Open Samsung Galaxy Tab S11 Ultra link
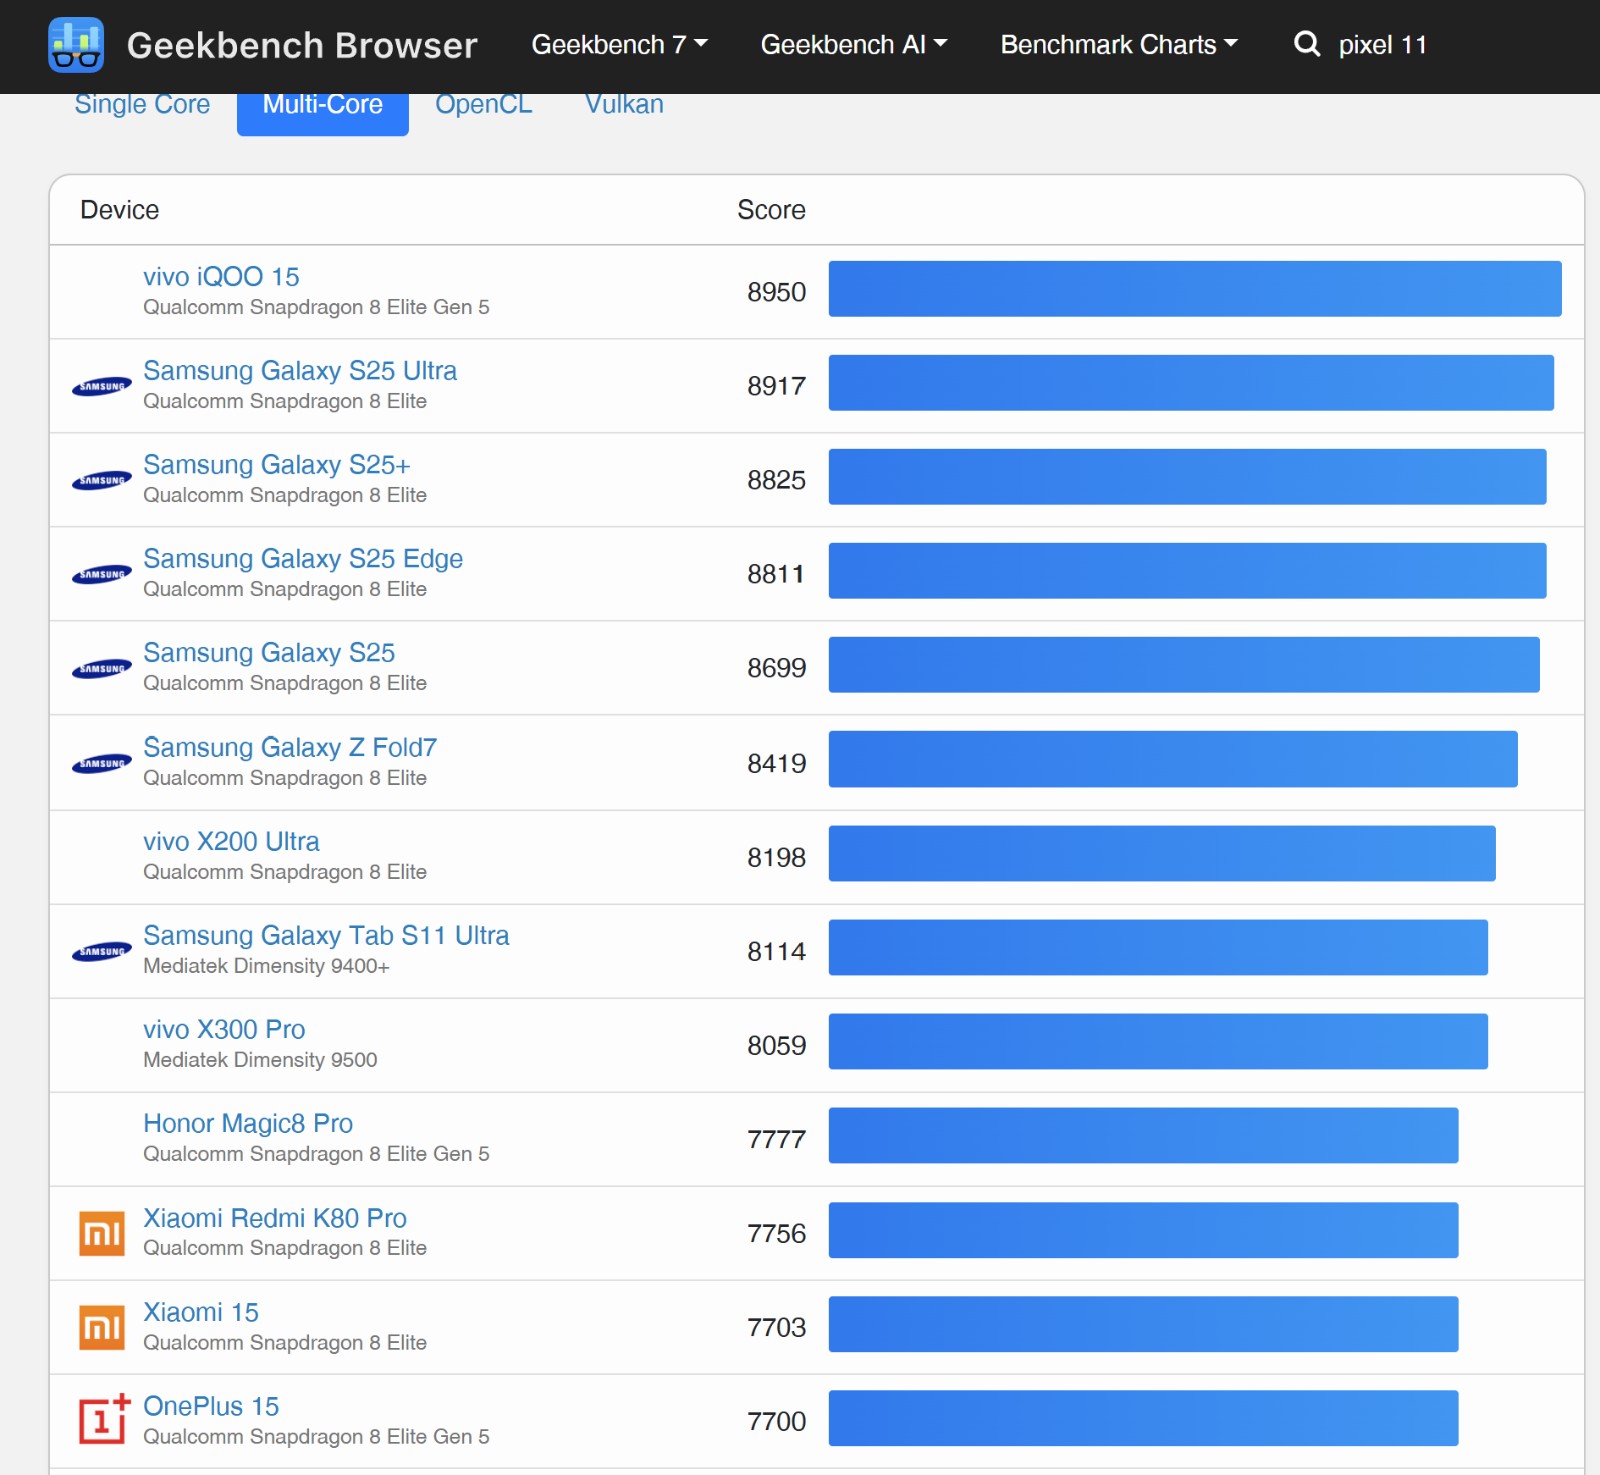 pos(326,936)
